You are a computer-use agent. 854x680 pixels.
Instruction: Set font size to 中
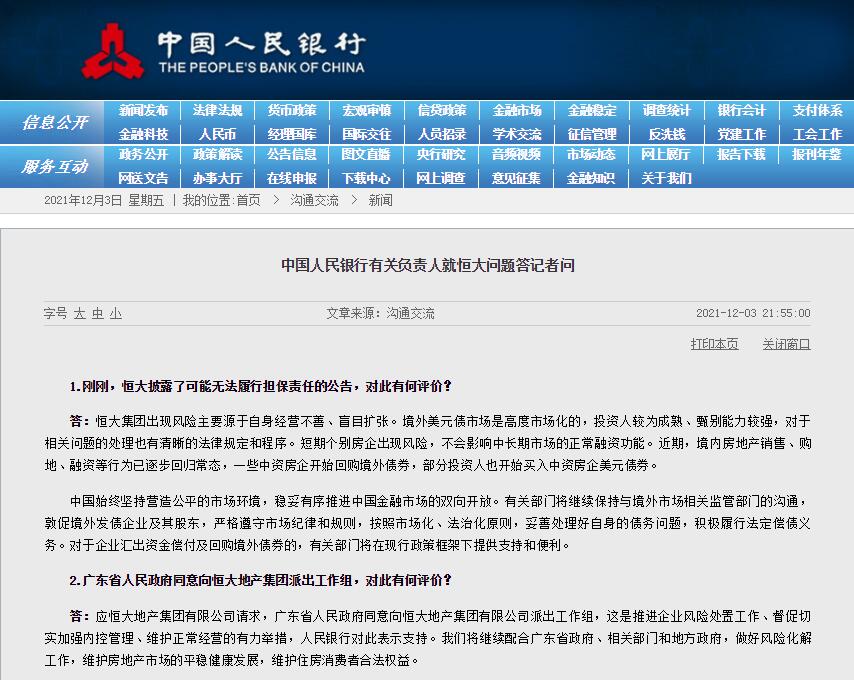pos(97,314)
